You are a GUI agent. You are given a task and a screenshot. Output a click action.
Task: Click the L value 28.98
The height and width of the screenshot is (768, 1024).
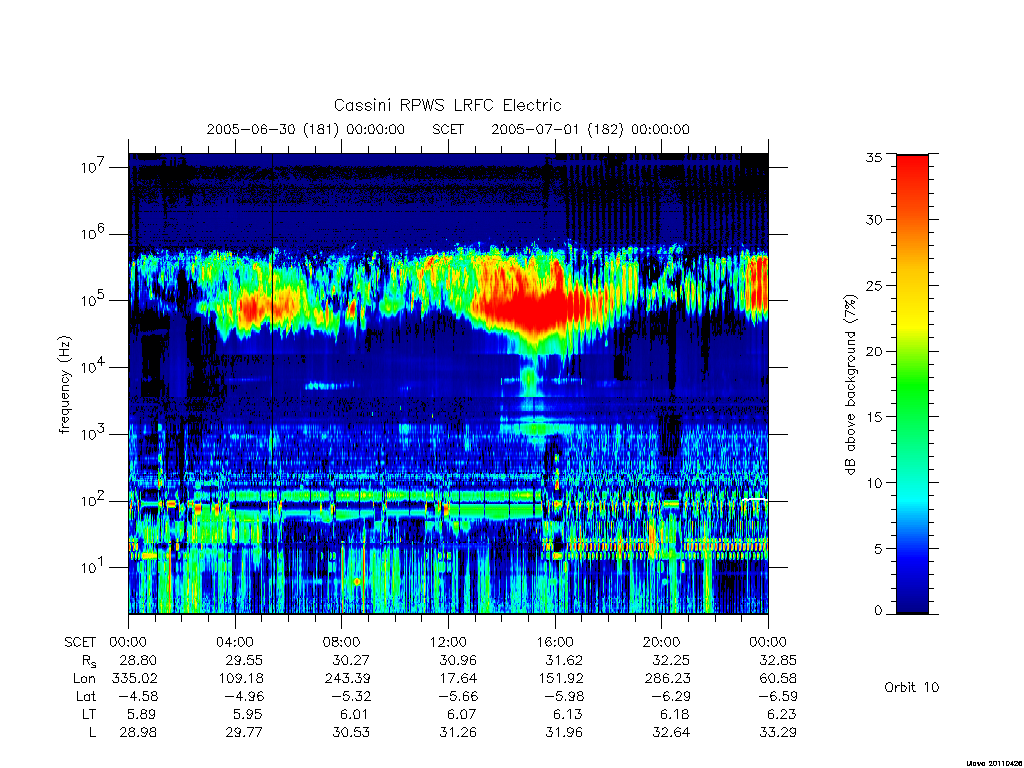pos(138,732)
